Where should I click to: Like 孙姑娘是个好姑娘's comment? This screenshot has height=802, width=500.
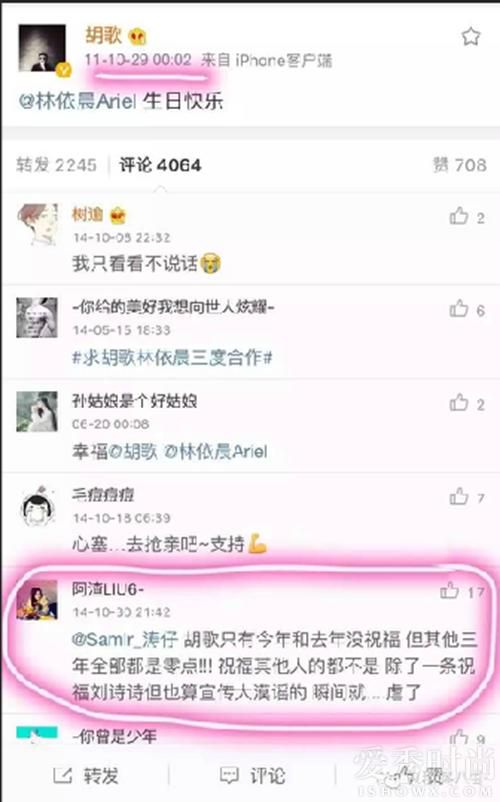(x=459, y=403)
